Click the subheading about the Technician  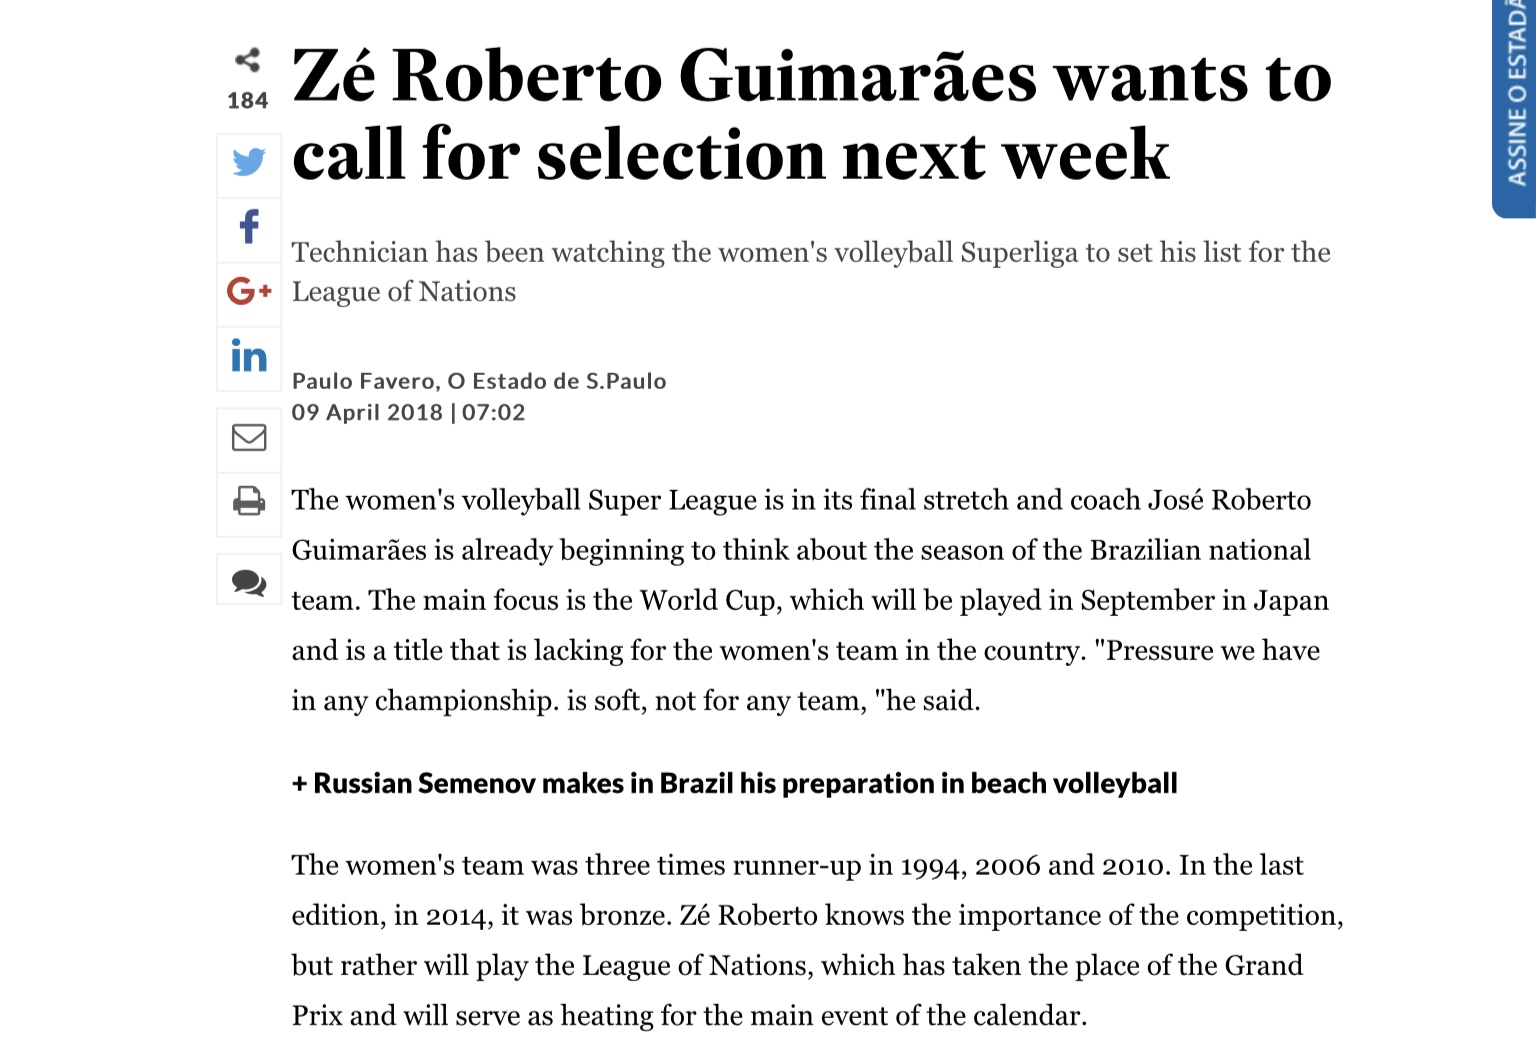point(810,271)
